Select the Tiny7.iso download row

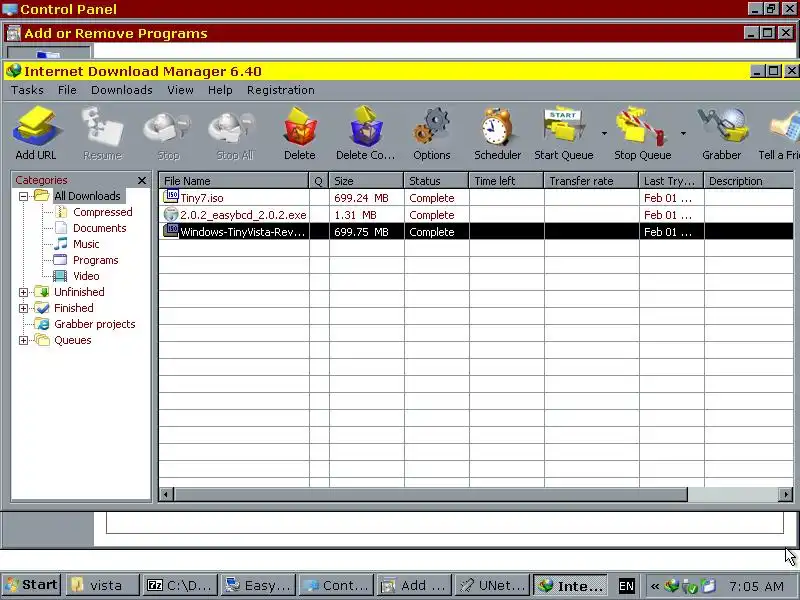(x=476, y=198)
